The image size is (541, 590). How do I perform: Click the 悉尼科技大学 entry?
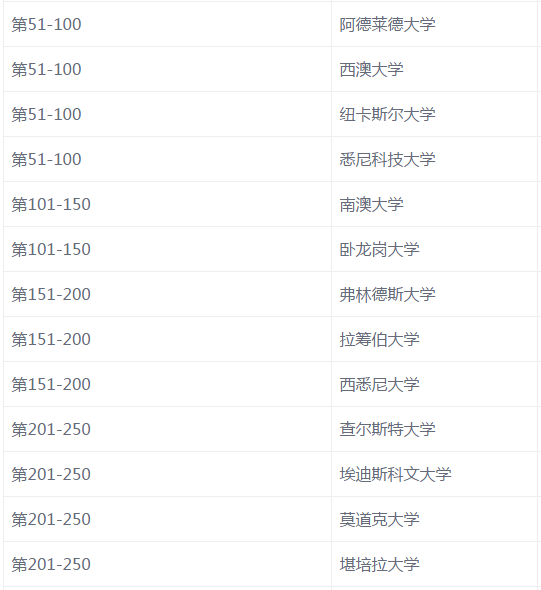point(388,160)
